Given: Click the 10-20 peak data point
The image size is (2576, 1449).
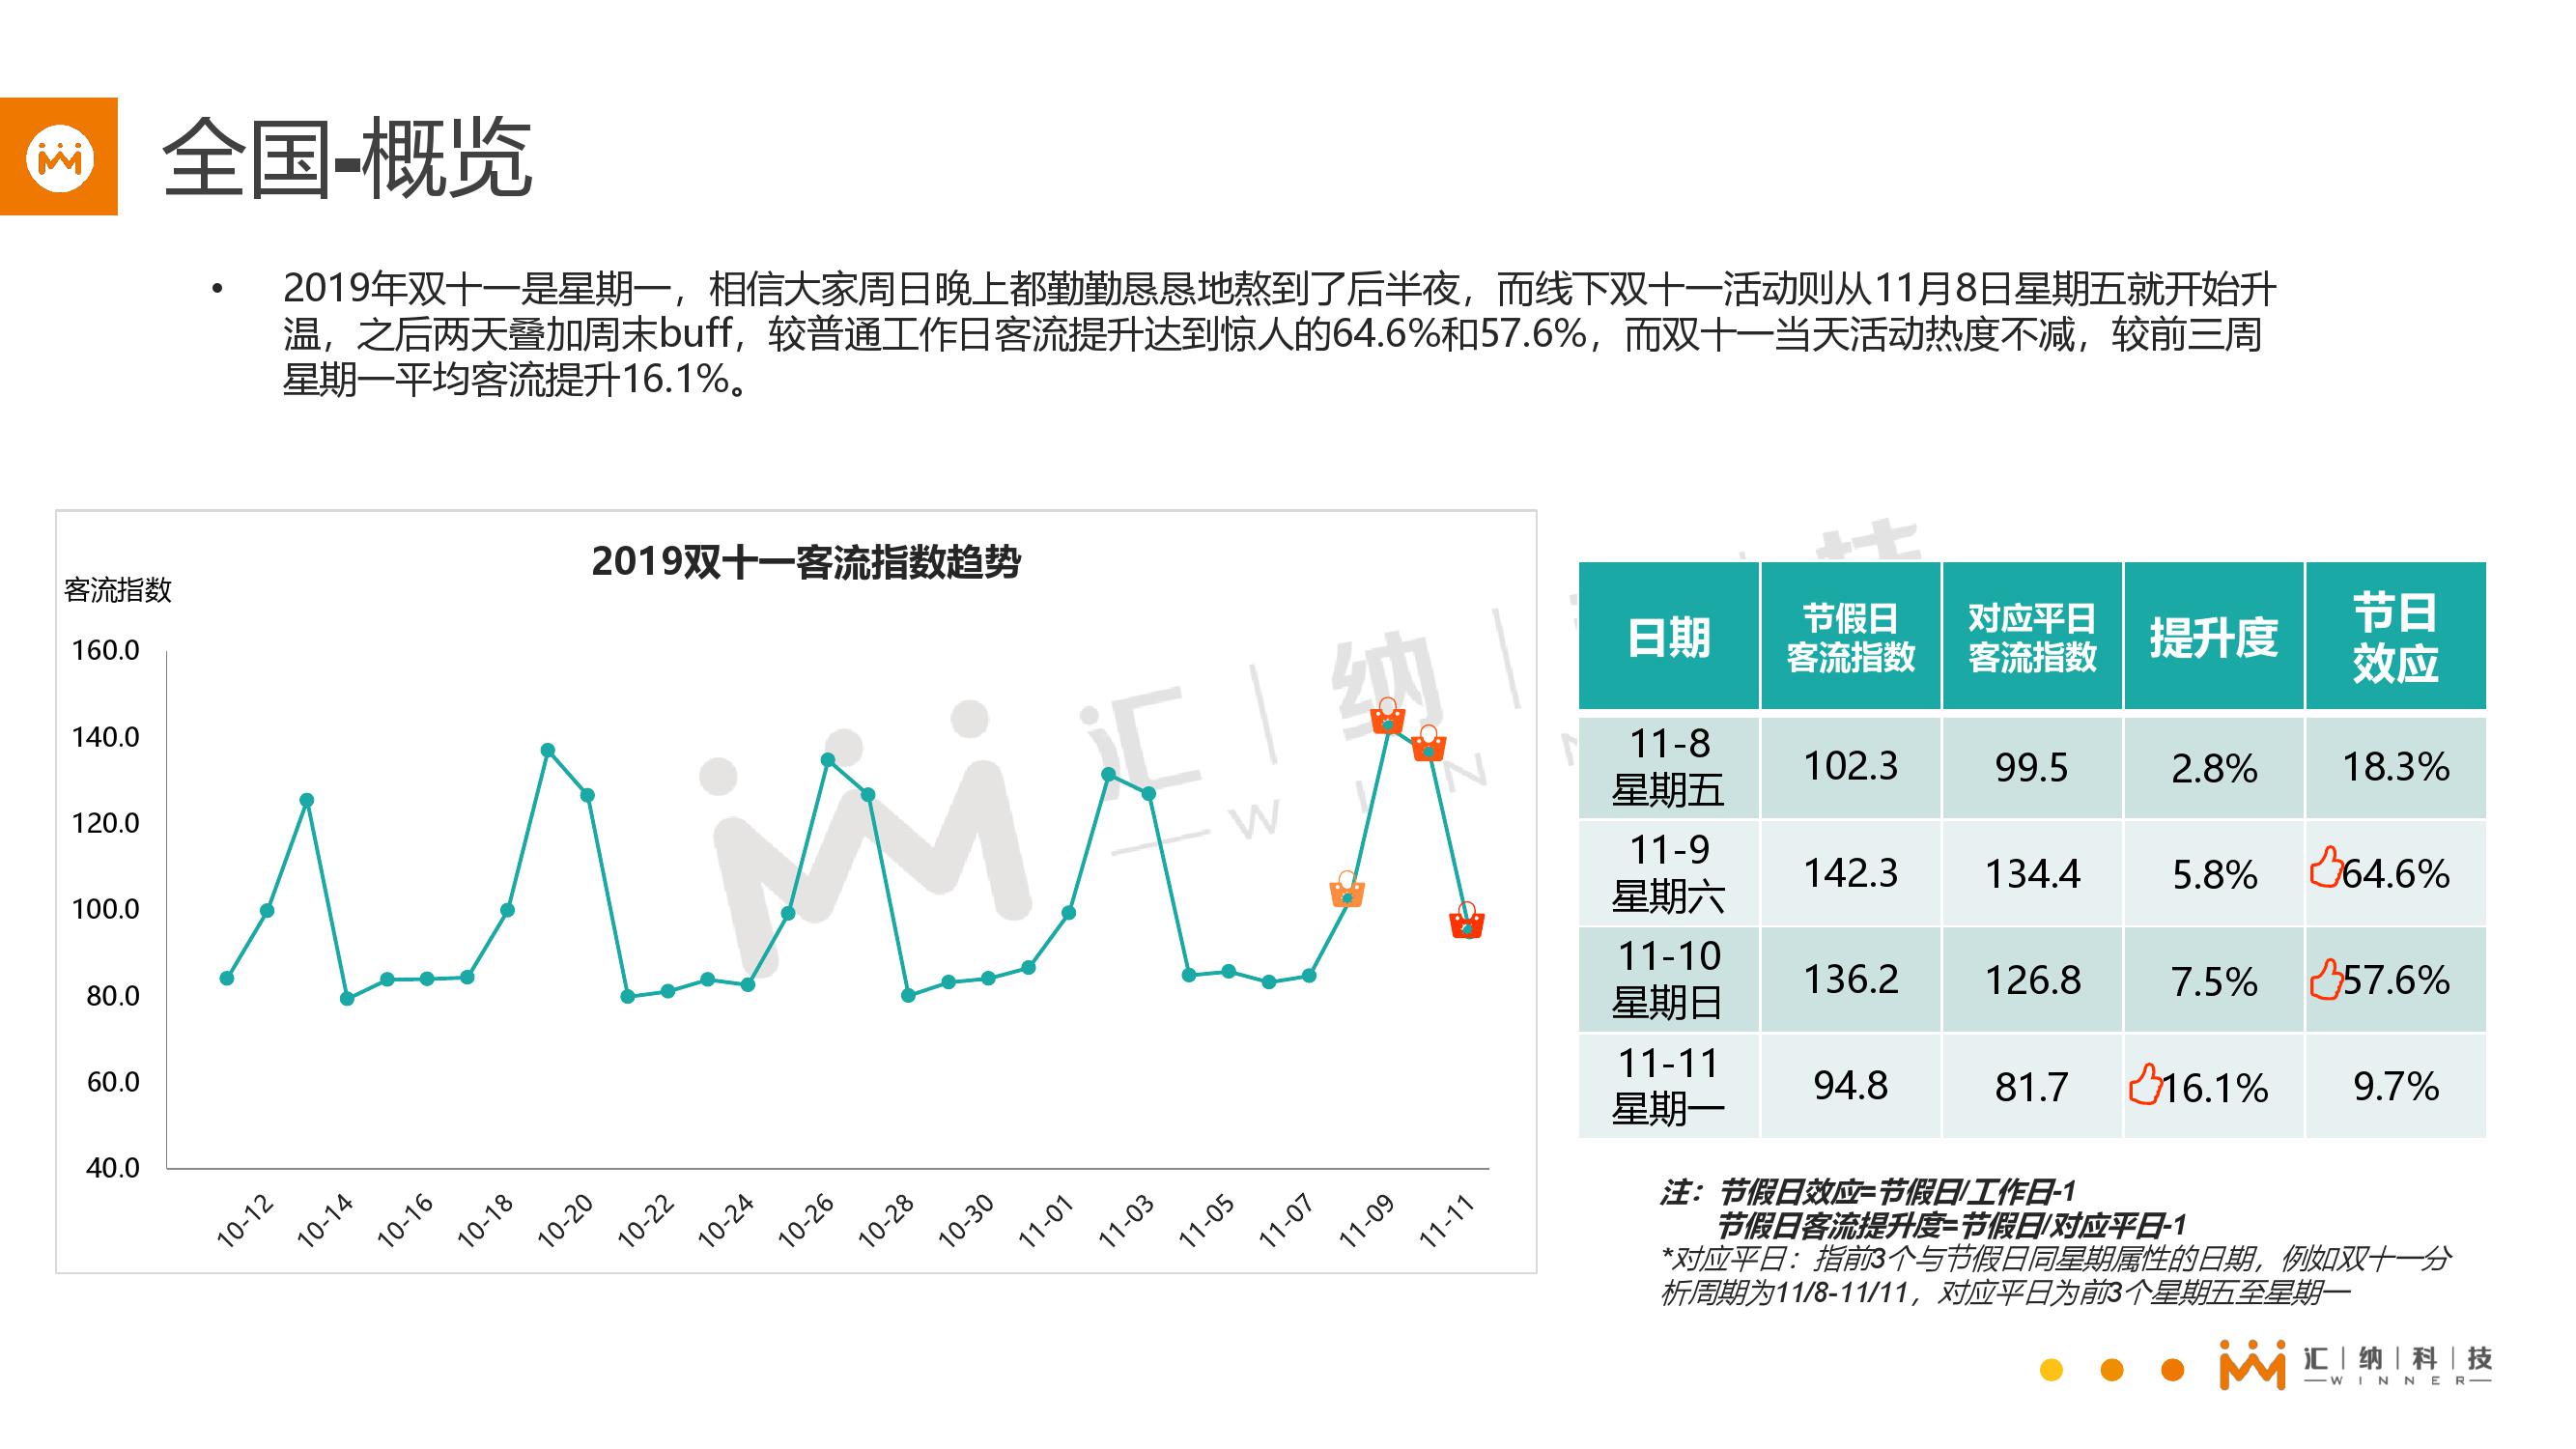Looking at the screenshot, I should tap(547, 750).
